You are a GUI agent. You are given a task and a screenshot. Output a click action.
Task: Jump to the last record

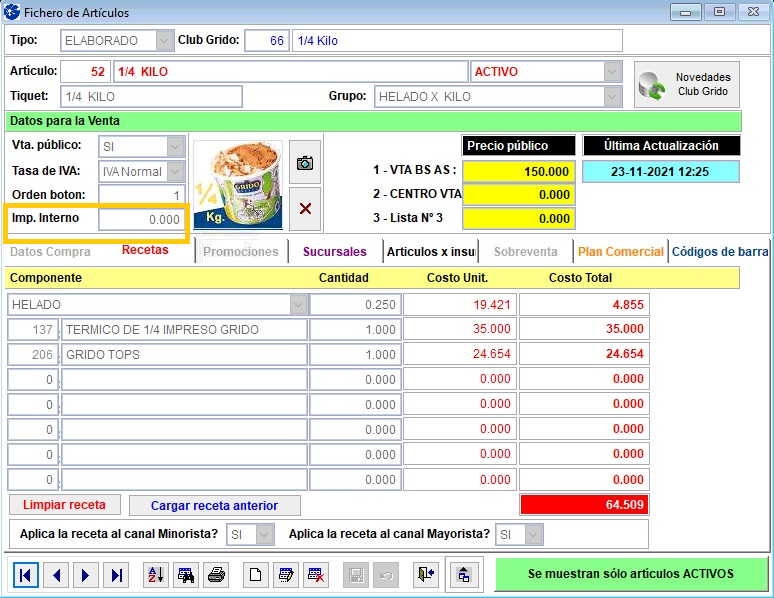117,575
